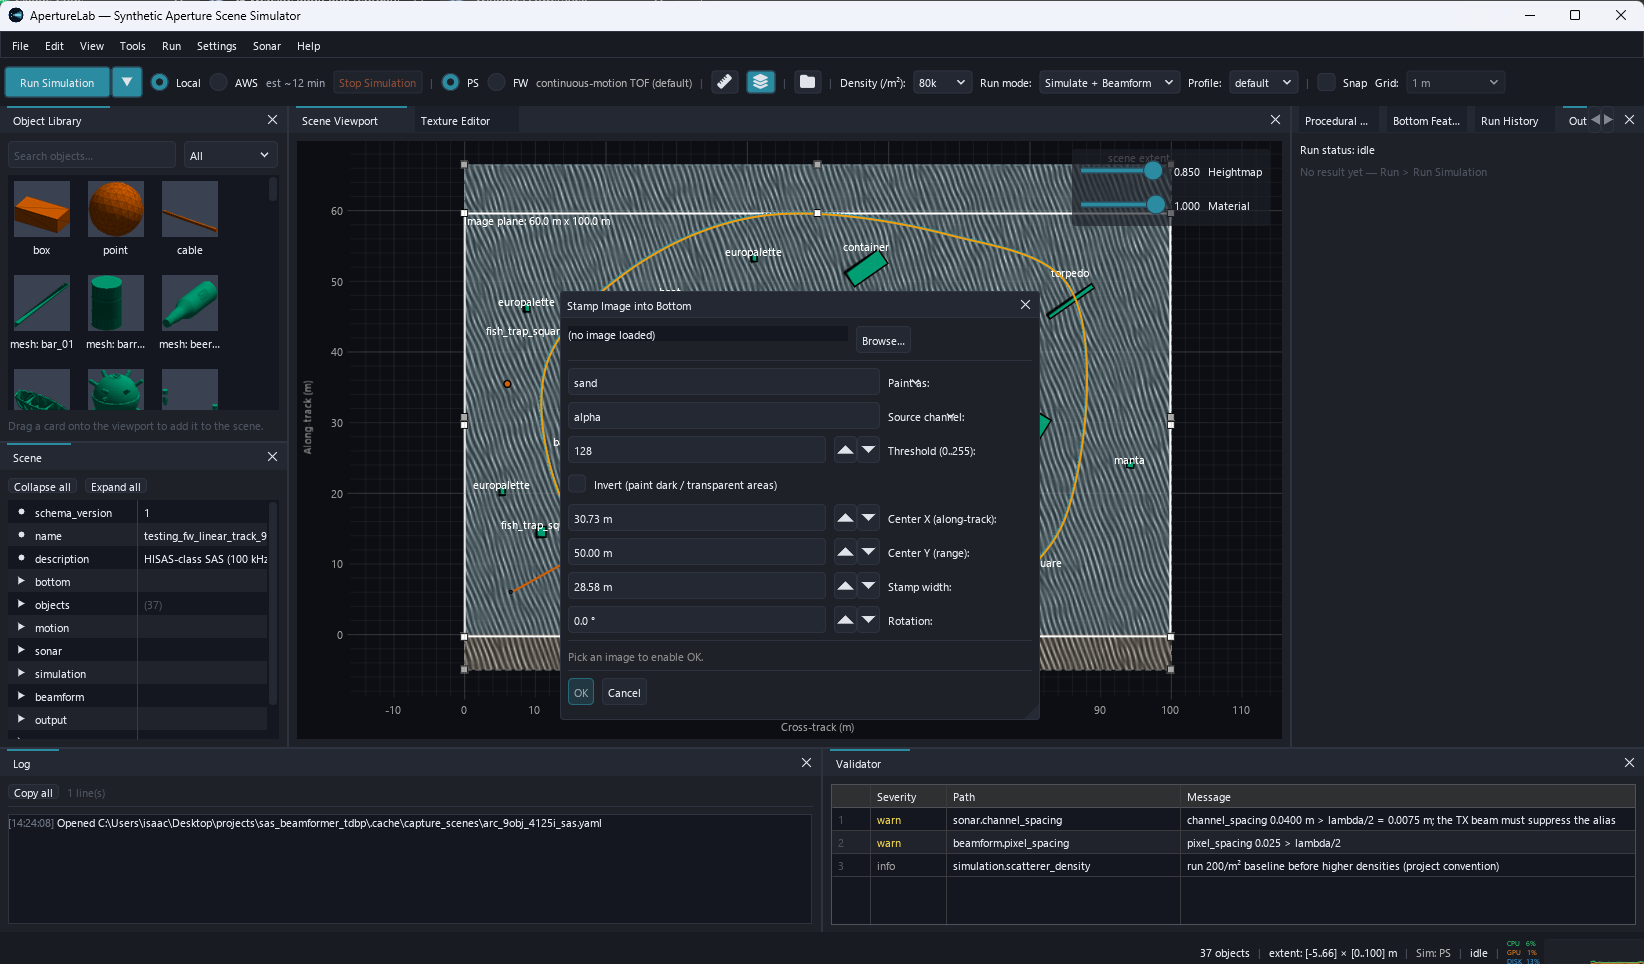1644x964 pixels.
Task: Select the Local run radio button
Action: 159,82
